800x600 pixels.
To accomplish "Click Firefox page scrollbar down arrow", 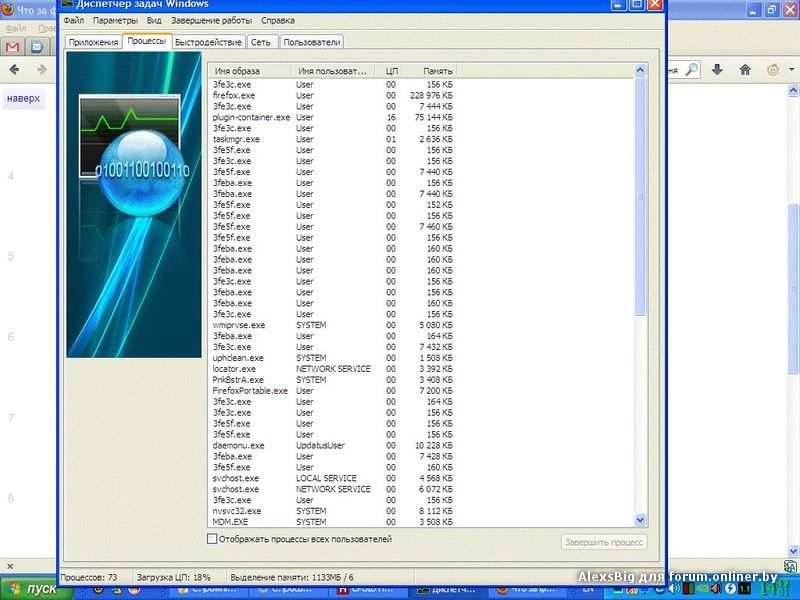I will (x=793, y=551).
